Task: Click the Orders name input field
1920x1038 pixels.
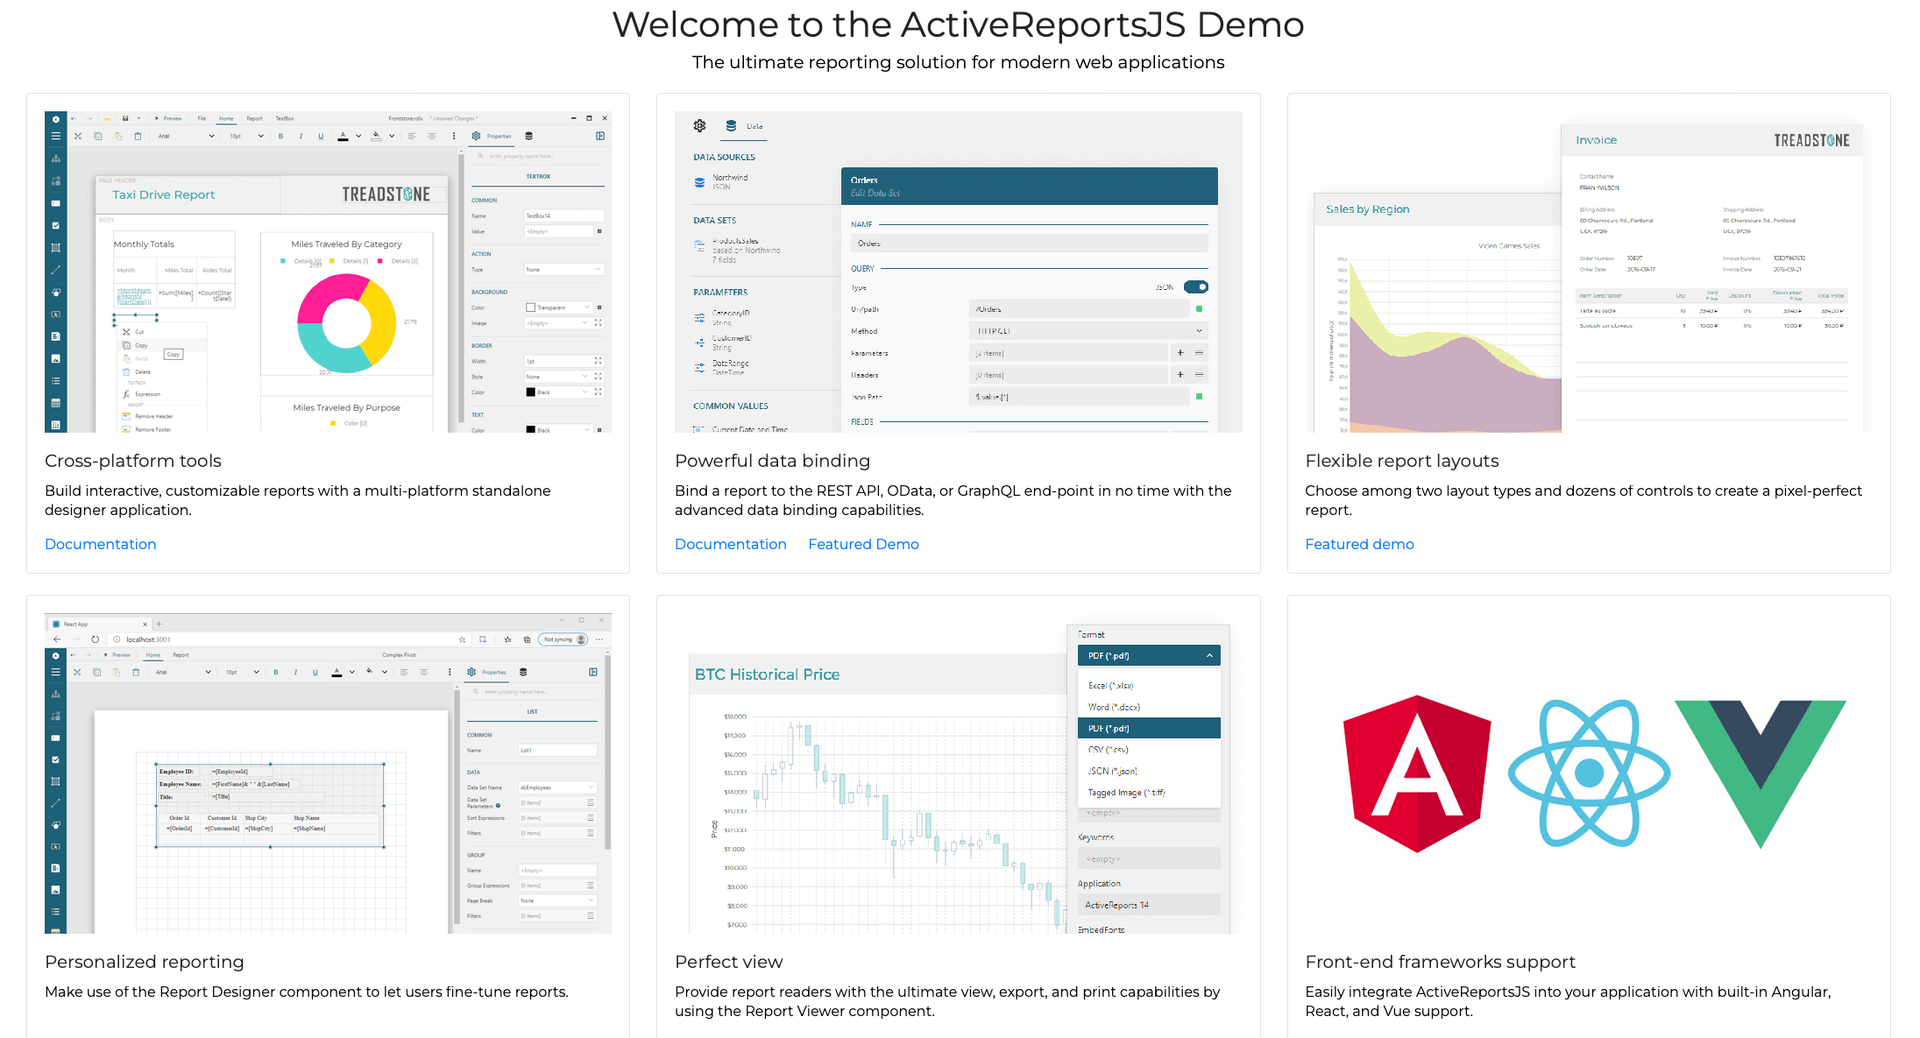Action: (1028, 244)
